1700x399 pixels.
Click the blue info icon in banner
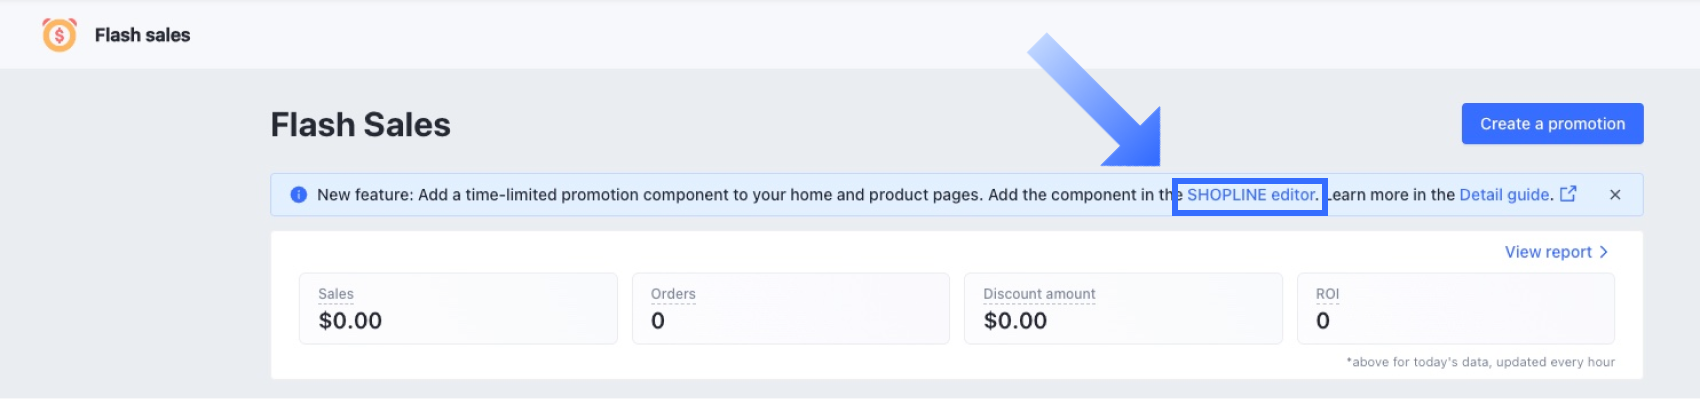pos(298,195)
